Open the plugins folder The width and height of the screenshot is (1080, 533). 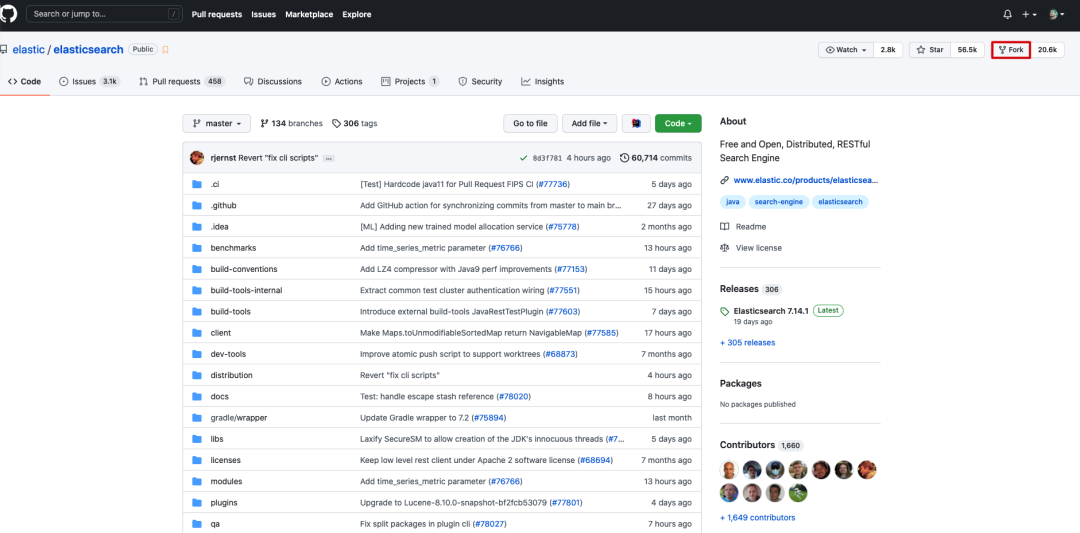224,503
